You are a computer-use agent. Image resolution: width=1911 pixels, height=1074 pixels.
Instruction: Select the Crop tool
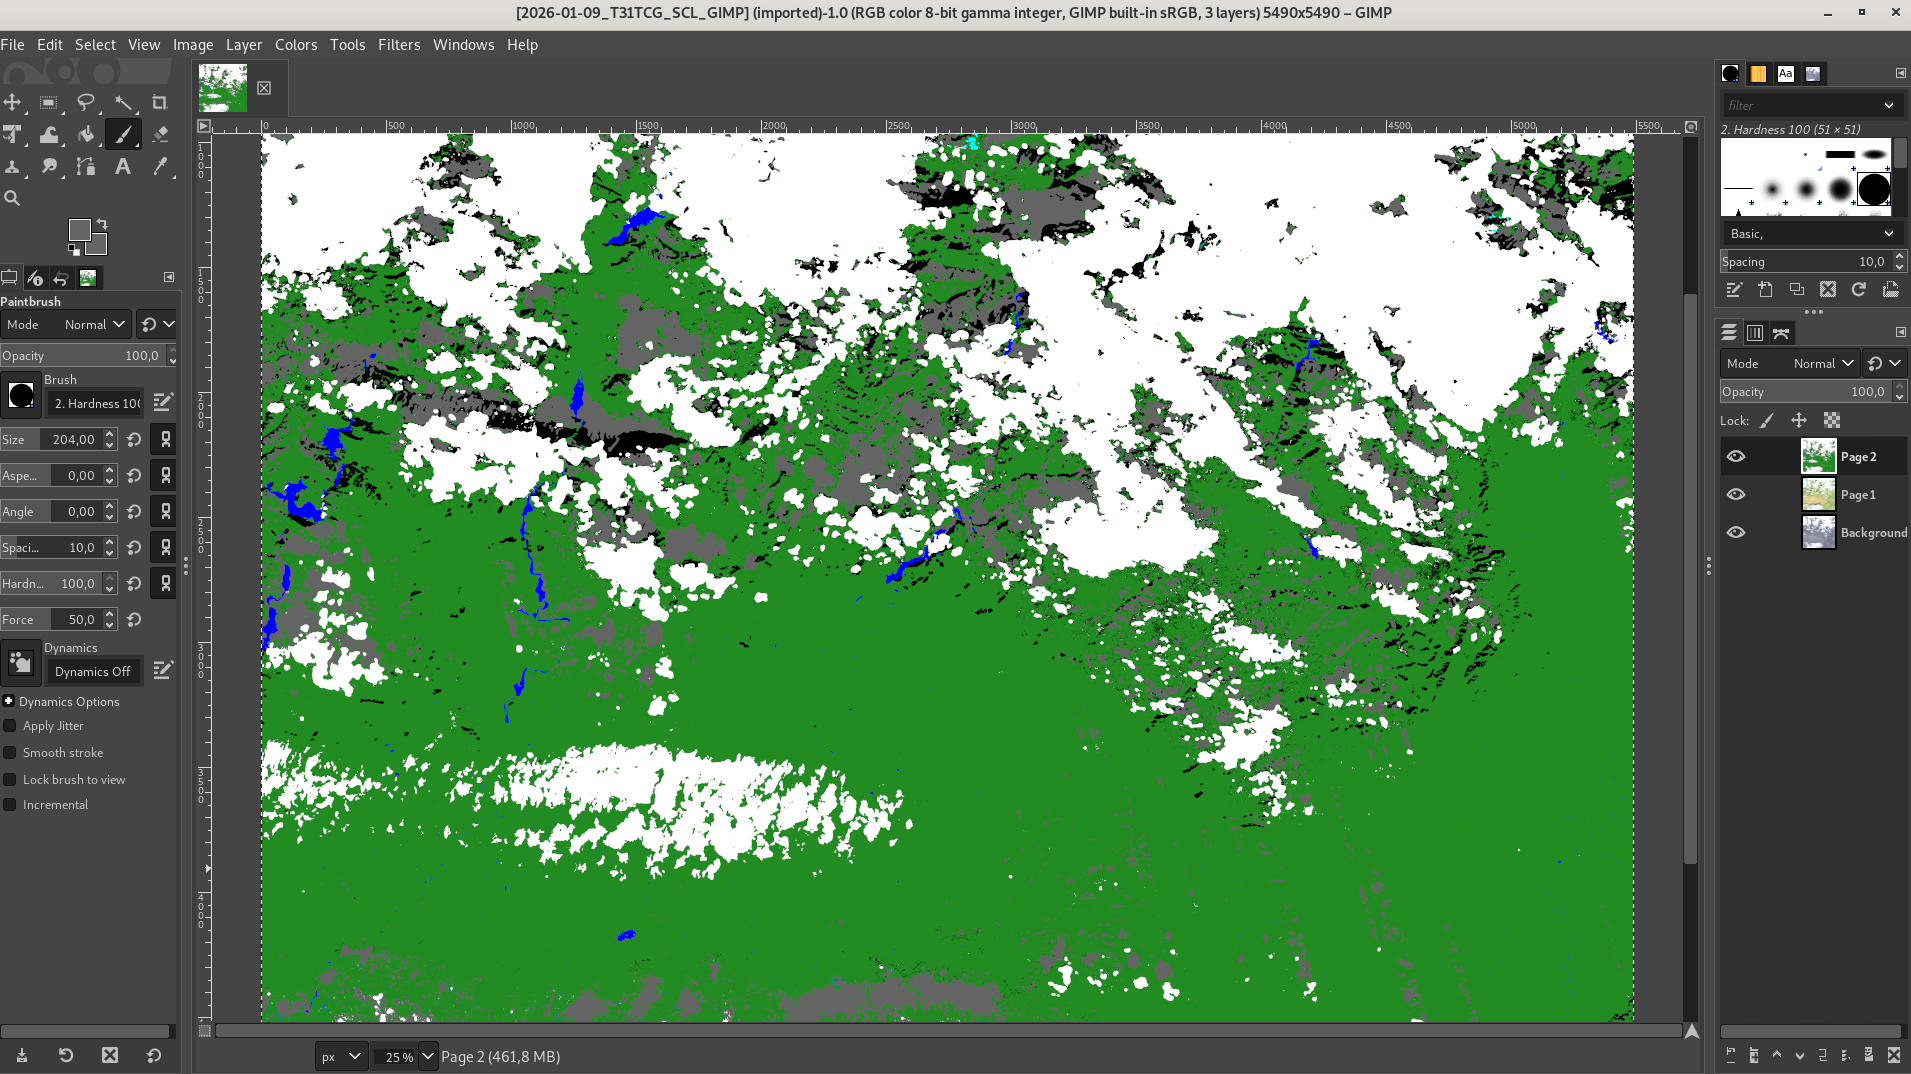tap(160, 102)
